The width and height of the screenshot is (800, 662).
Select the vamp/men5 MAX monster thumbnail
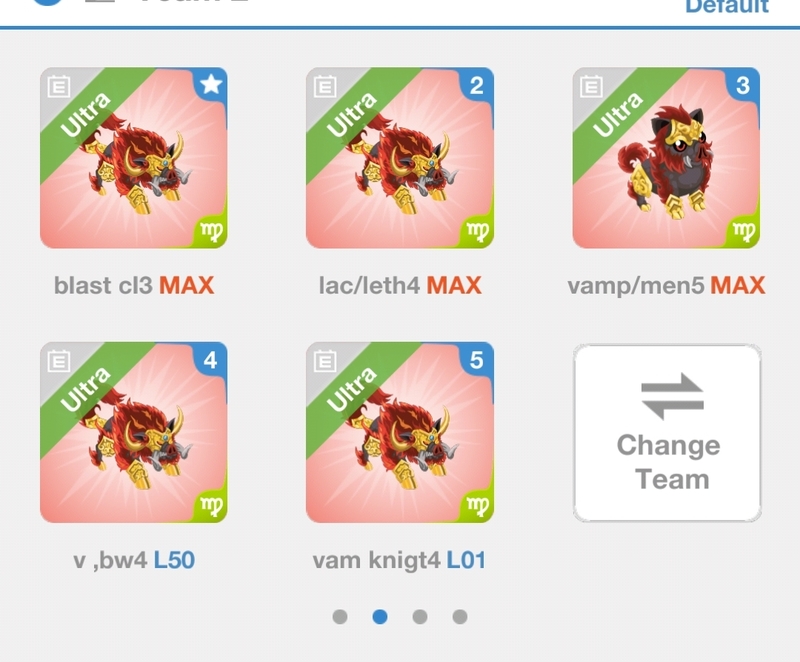tap(666, 158)
